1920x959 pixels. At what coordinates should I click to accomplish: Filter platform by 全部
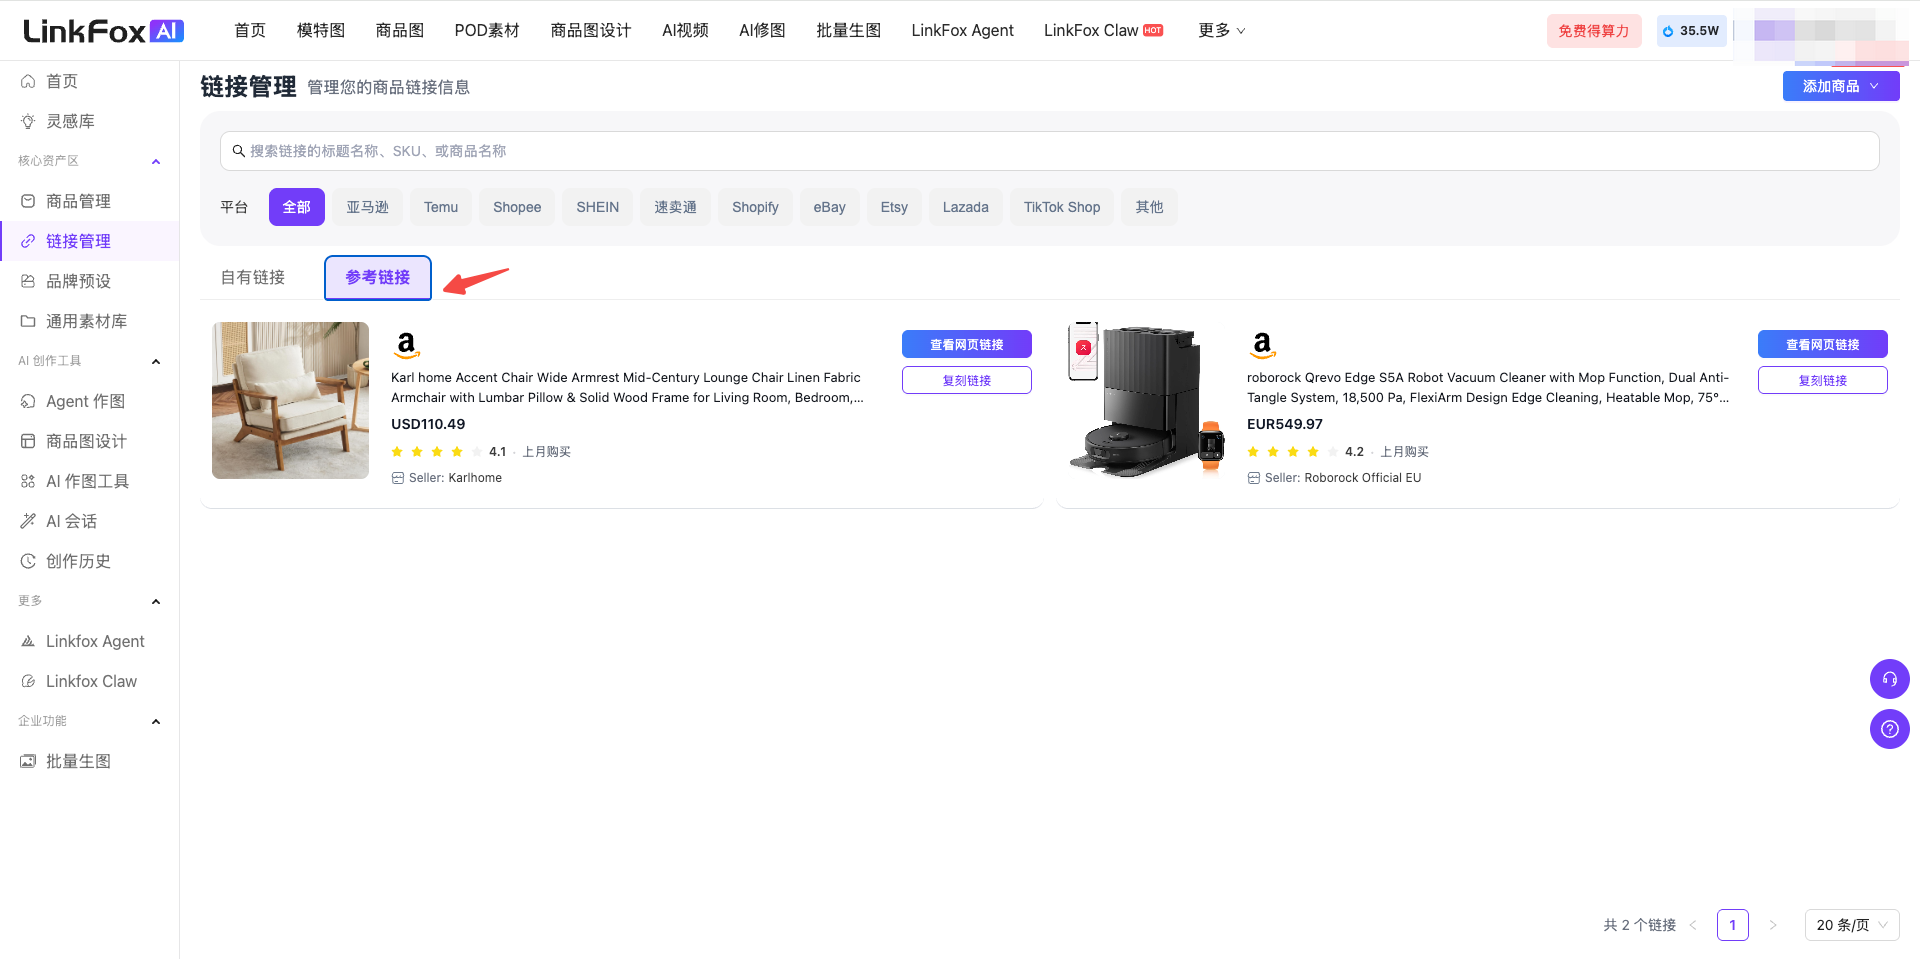pos(297,207)
